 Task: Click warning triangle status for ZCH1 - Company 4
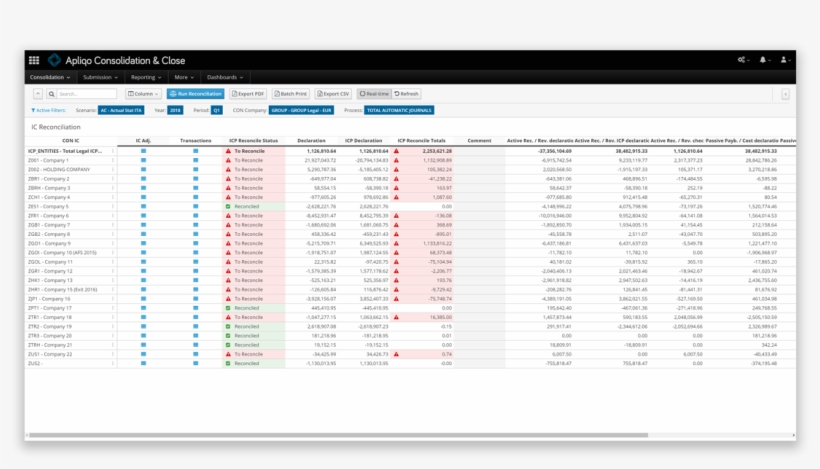[x=228, y=197]
